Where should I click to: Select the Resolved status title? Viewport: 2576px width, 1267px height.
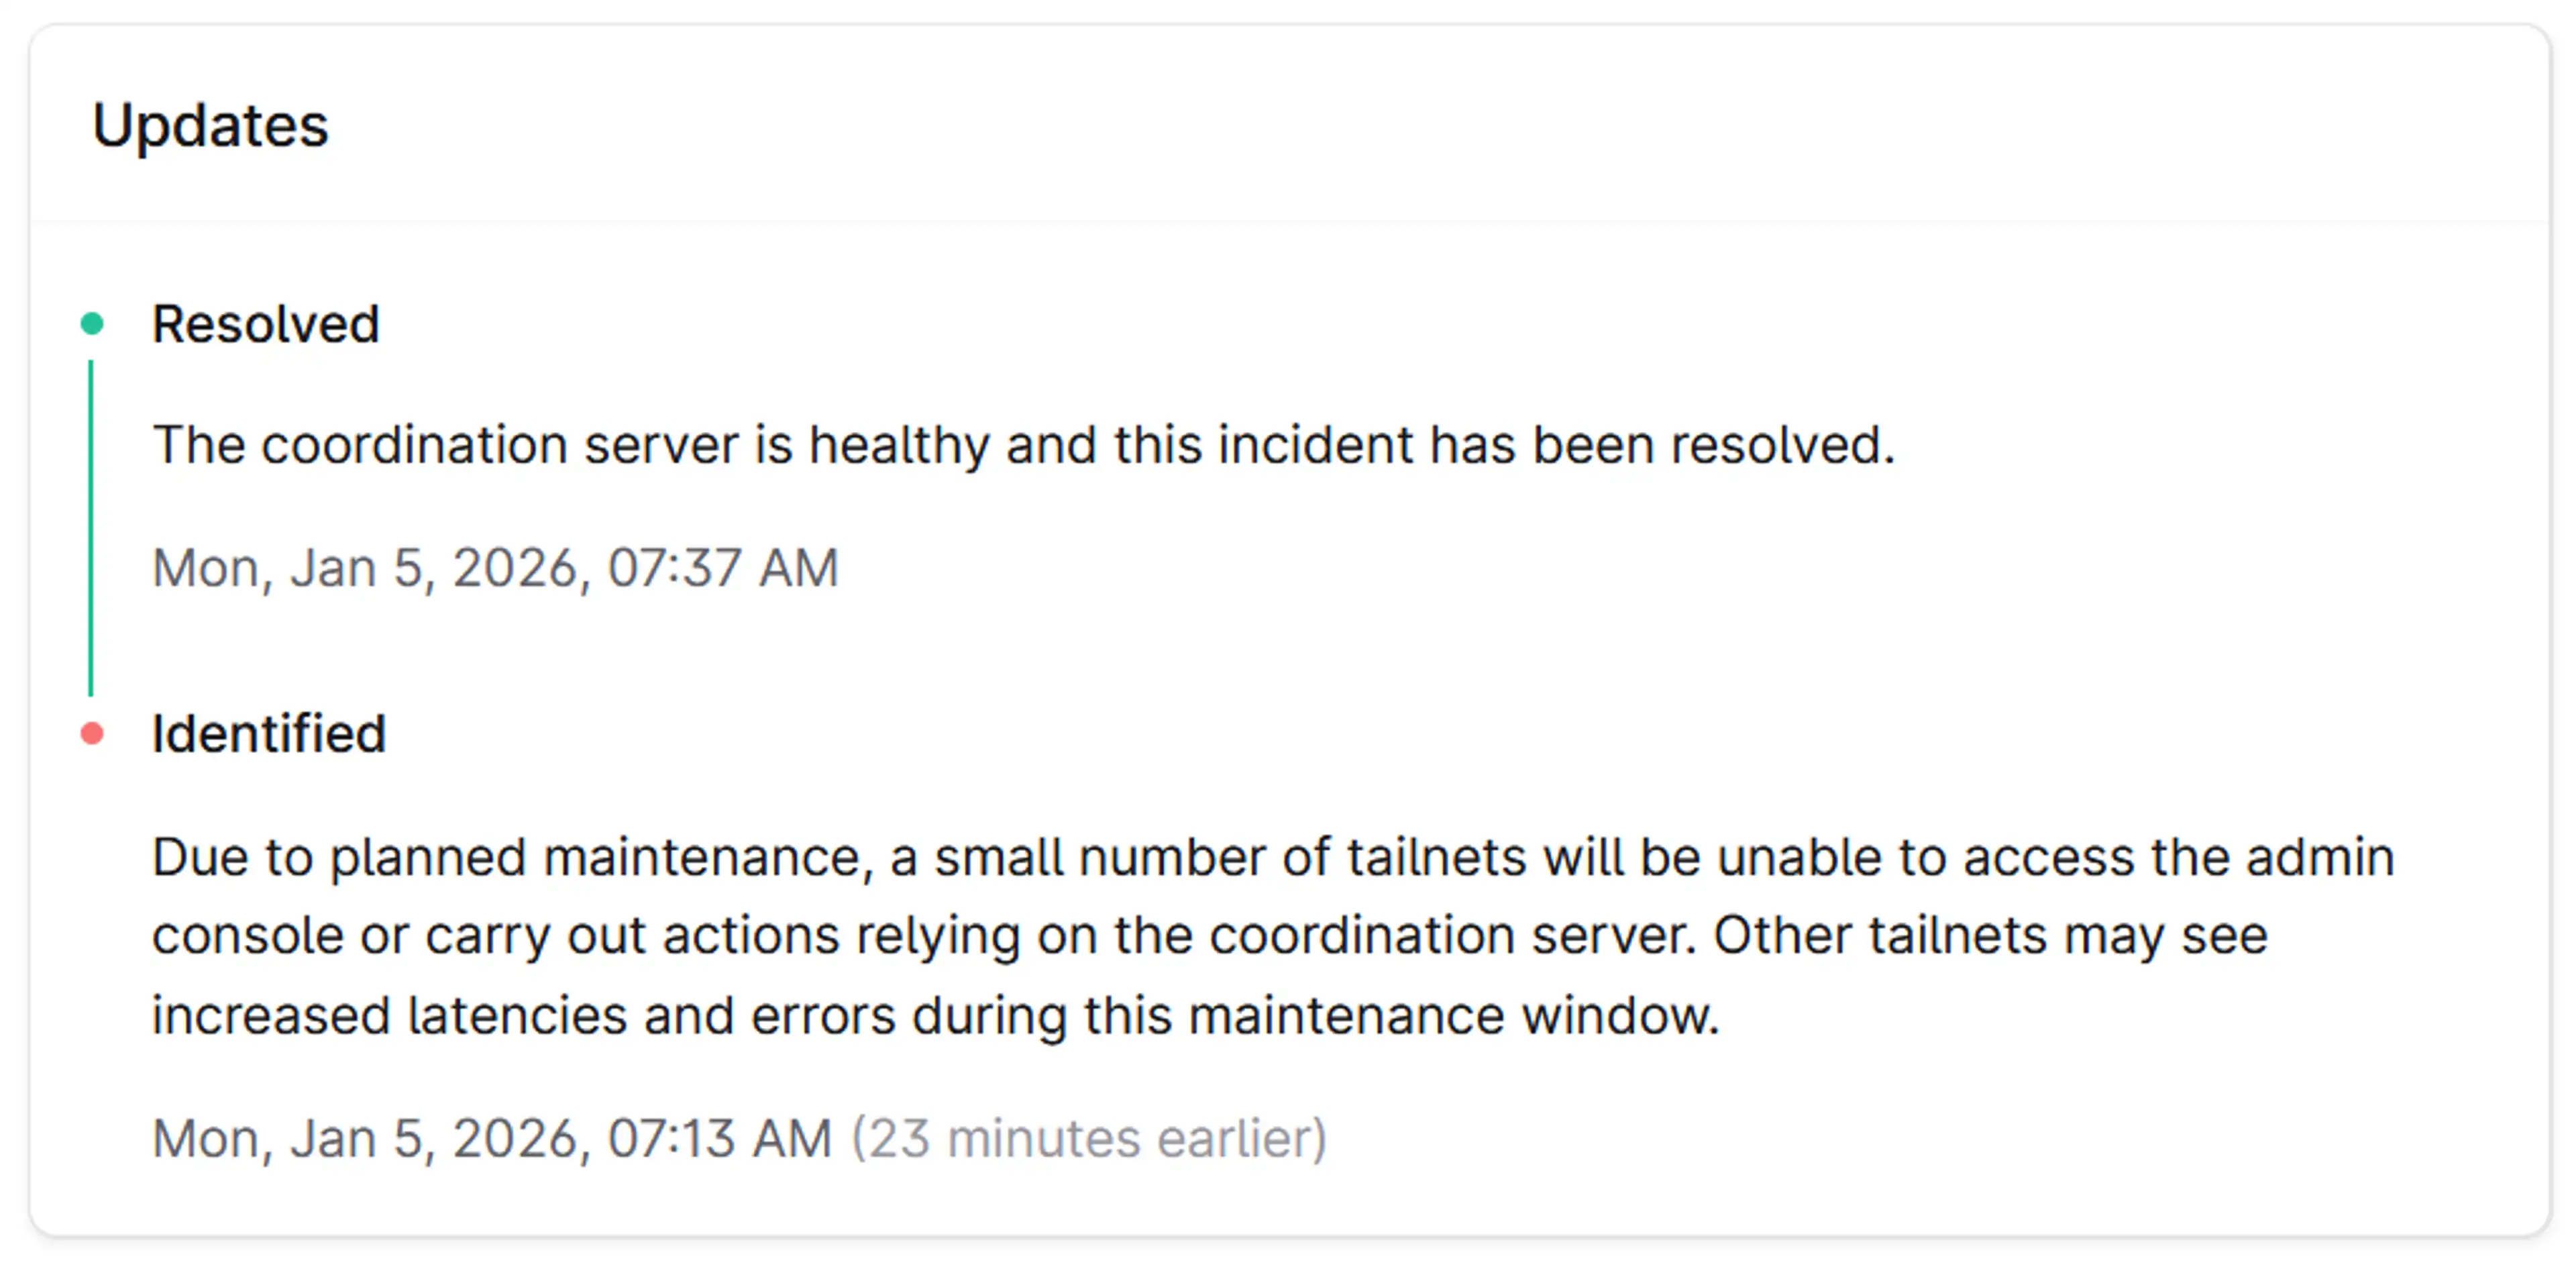point(265,324)
